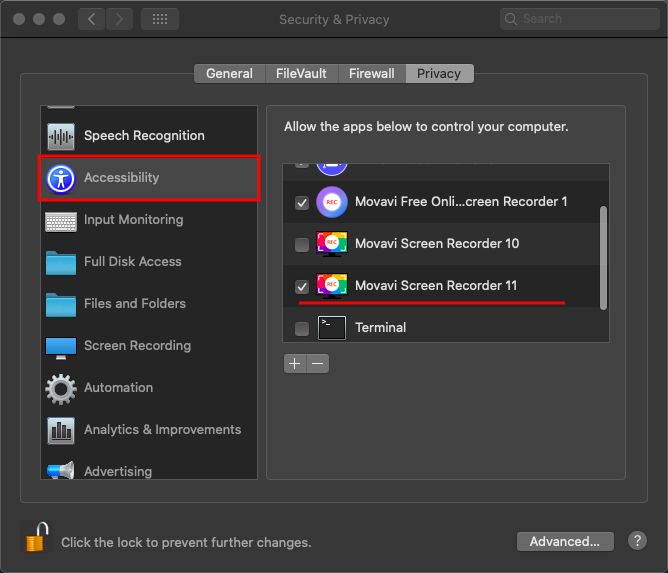
Task: Show all preferences with grid button
Action: 160,19
